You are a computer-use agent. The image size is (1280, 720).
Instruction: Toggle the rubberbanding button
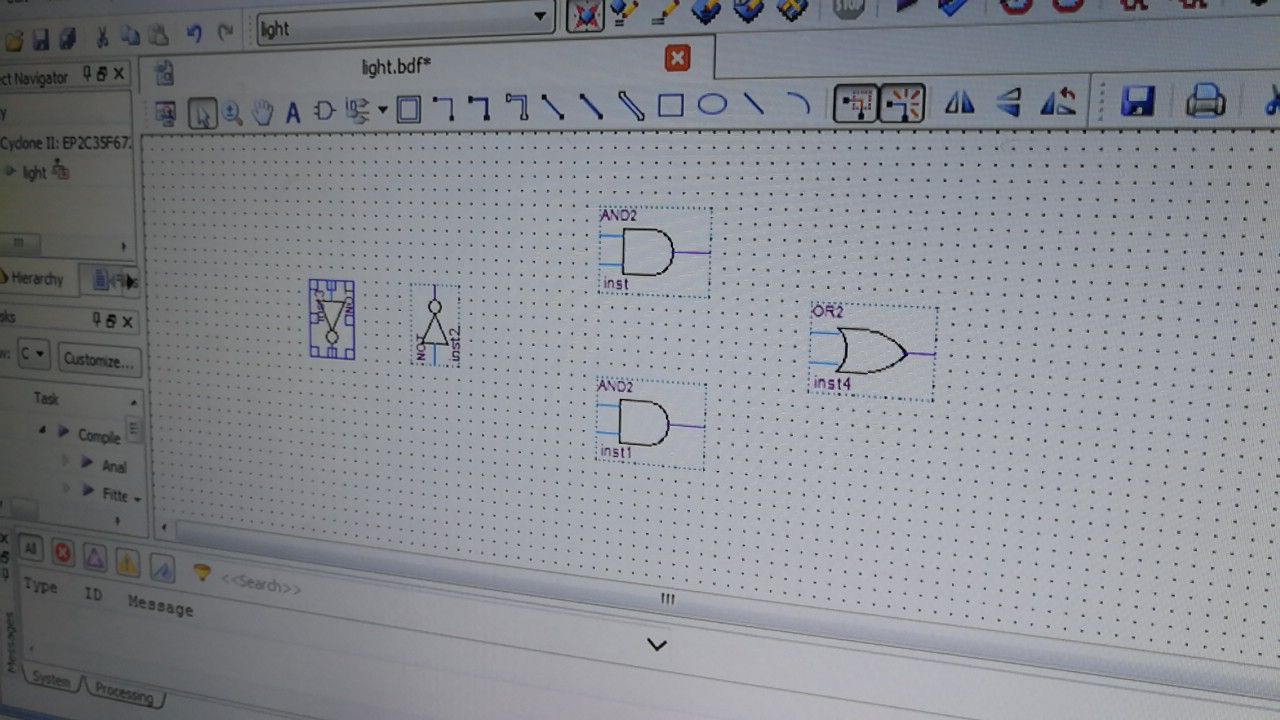pos(903,103)
